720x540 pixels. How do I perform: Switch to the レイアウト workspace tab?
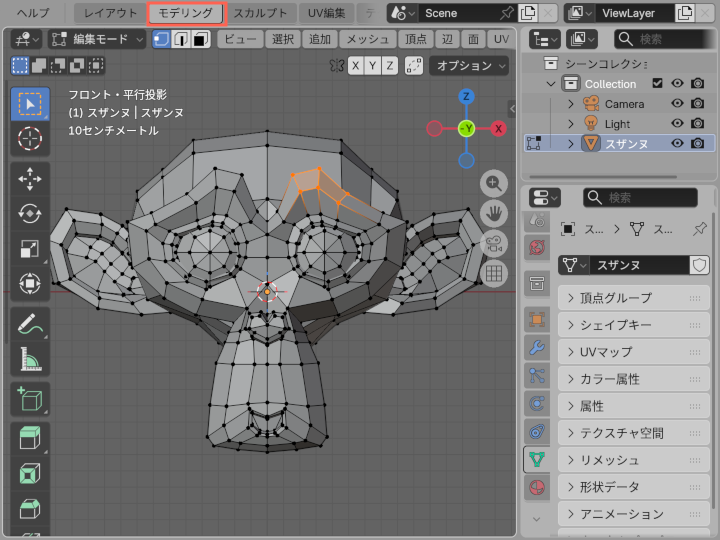click(110, 13)
